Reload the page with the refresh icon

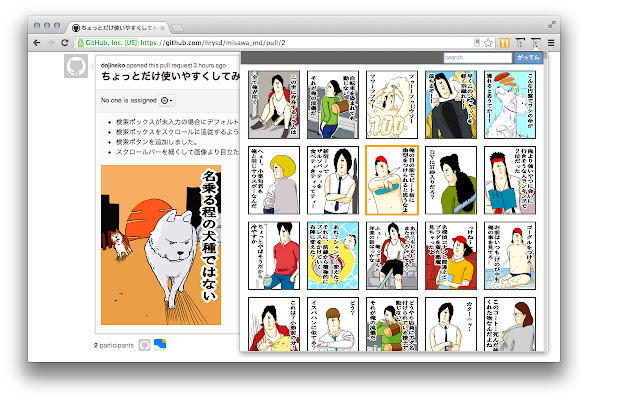64,43
